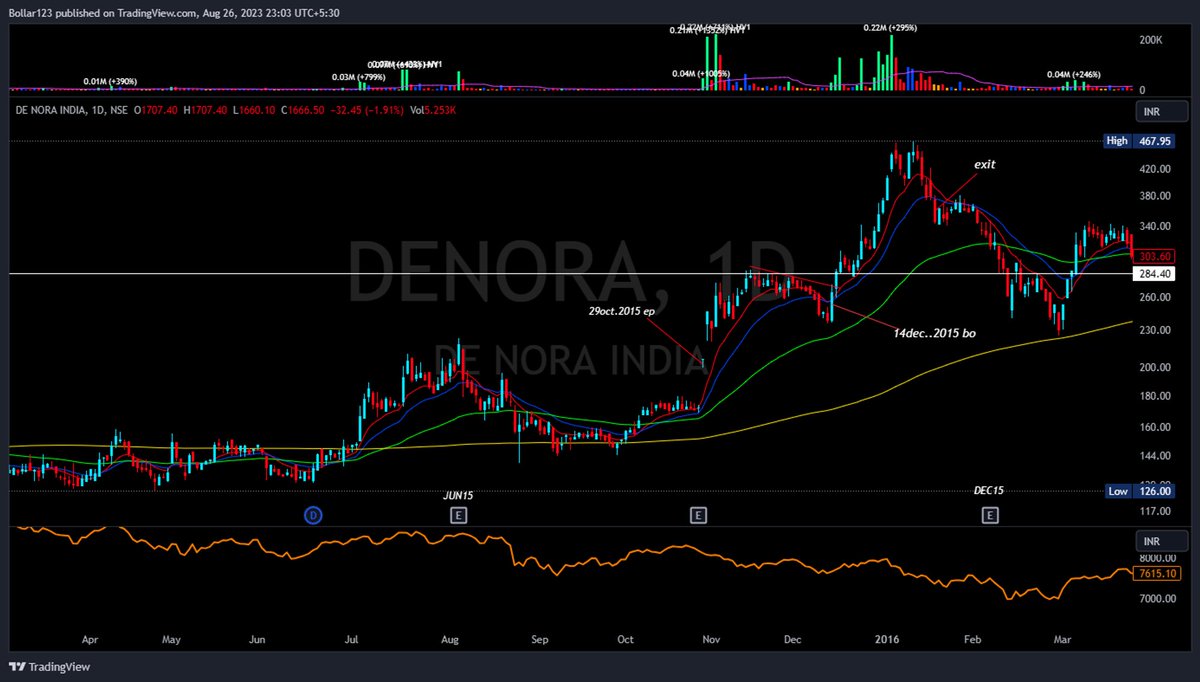1200x682 pixels.
Task: Open the earnings 'E' marker below JUN15
Action: tap(459, 515)
